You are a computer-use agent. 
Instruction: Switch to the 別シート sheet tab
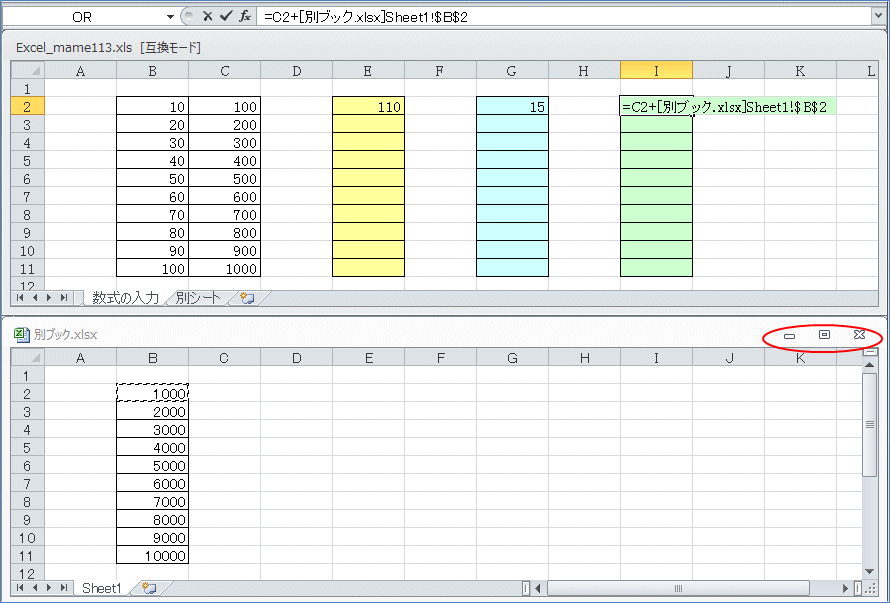[198, 298]
